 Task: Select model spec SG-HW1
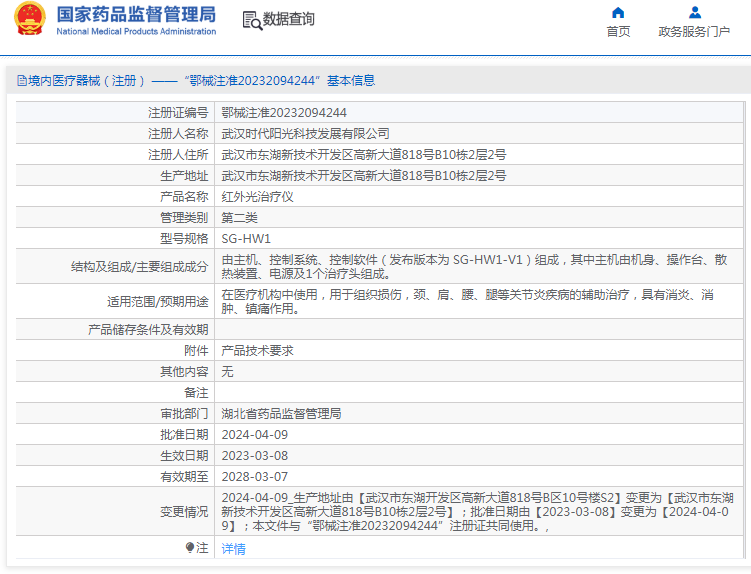coord(246,239)
